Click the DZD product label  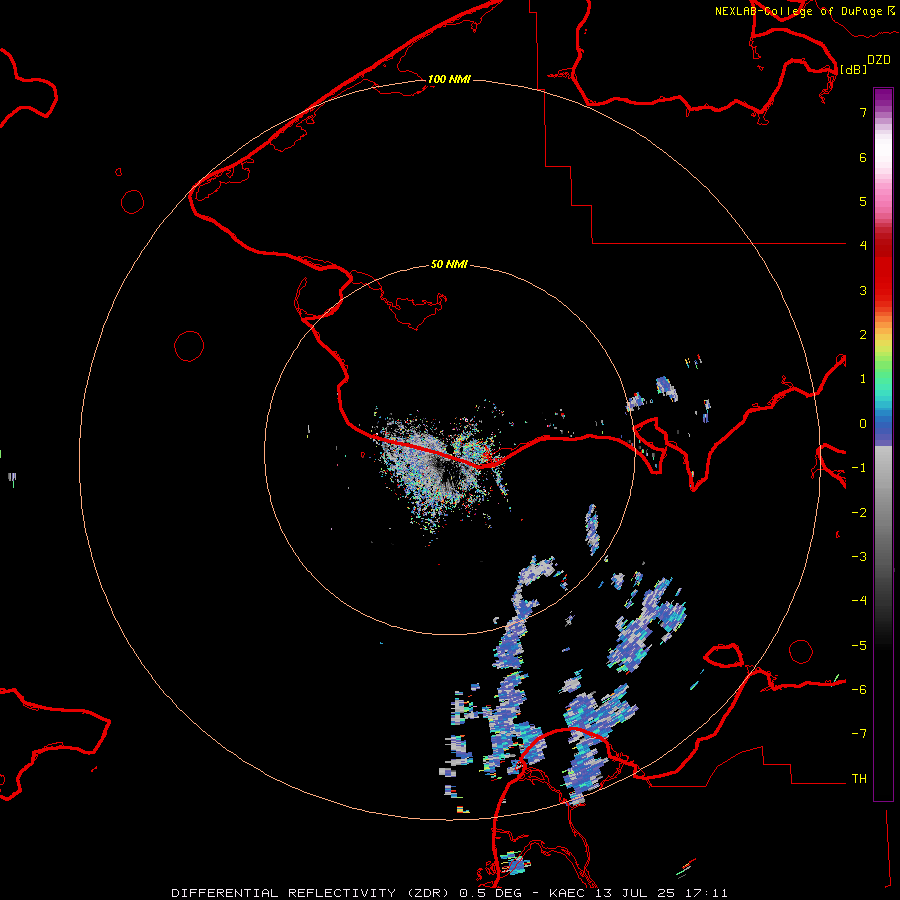pos(879,60)
